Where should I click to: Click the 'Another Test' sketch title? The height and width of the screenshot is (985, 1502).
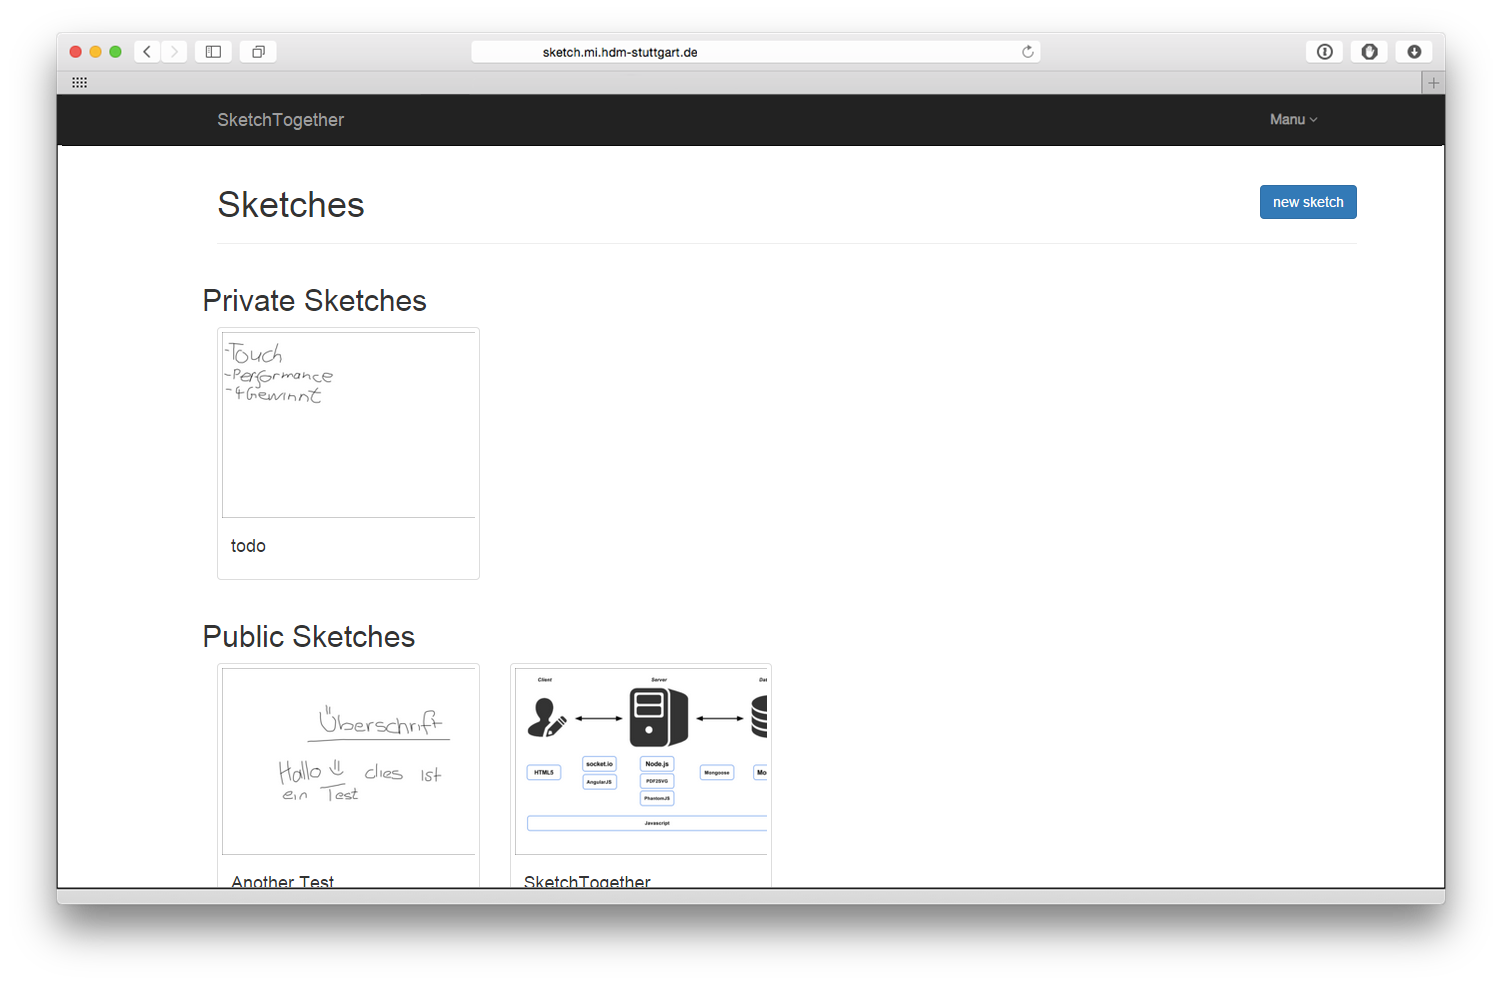point(282,881)
